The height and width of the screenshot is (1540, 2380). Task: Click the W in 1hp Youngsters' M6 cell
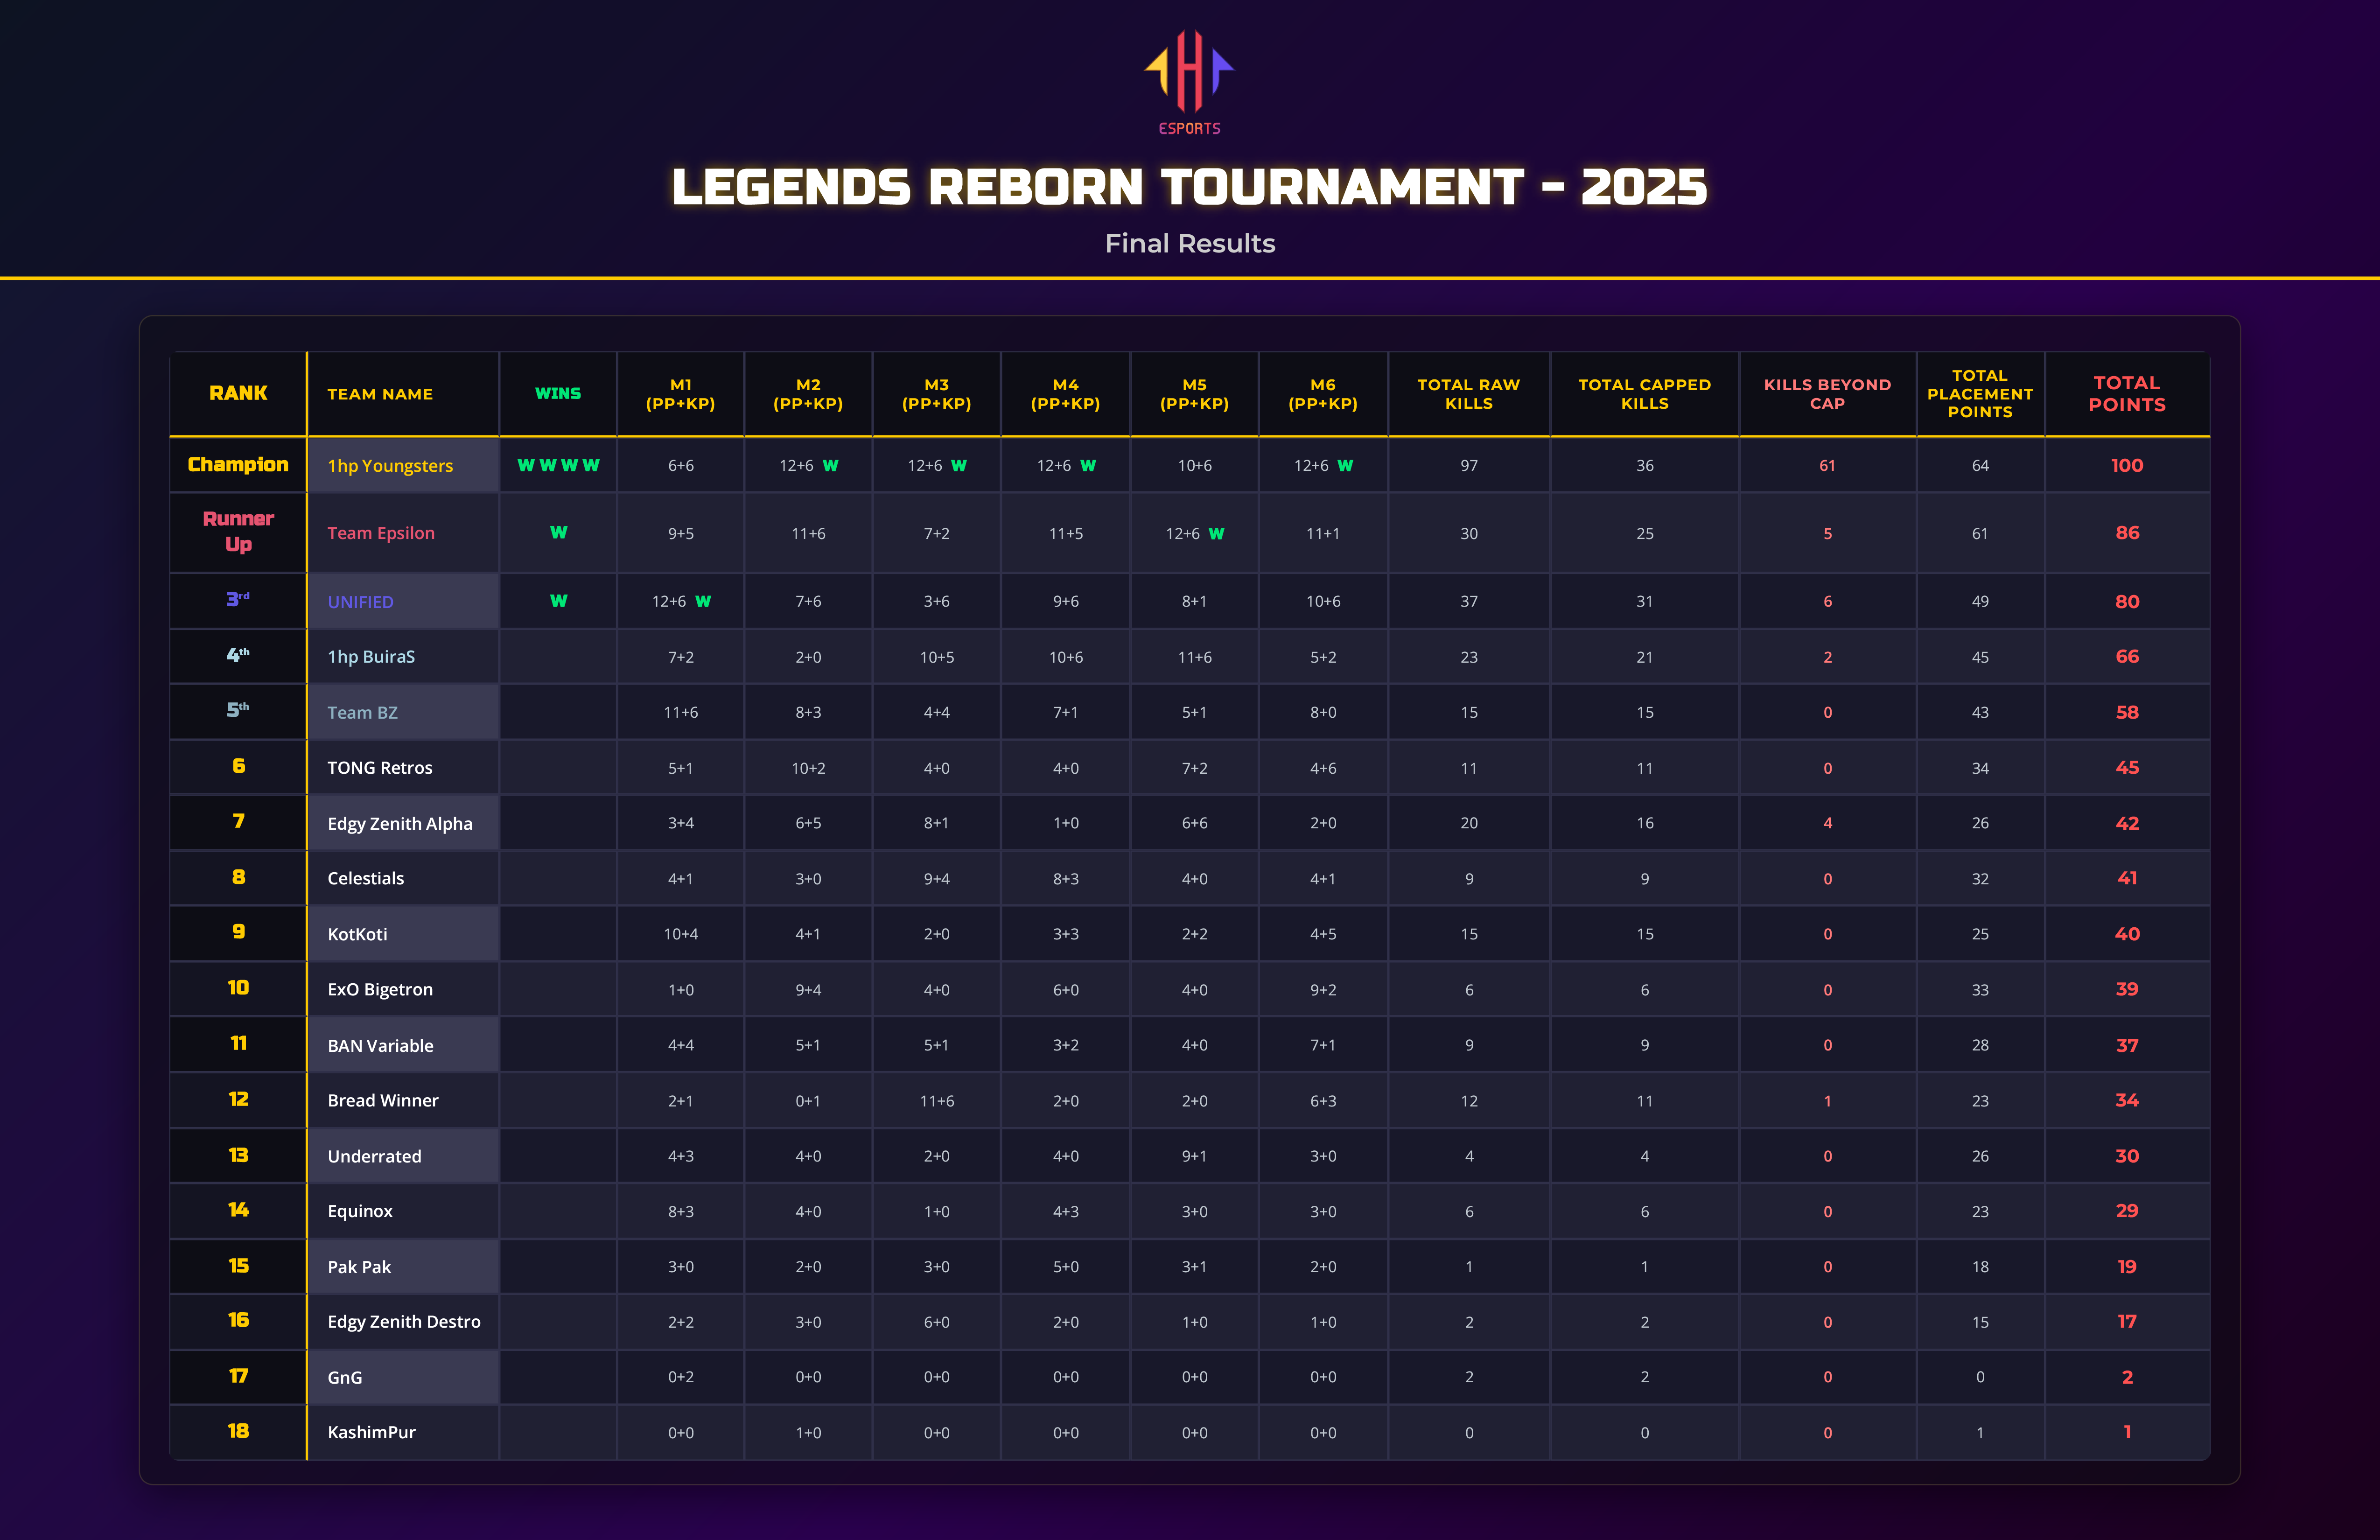[1345, 465]
